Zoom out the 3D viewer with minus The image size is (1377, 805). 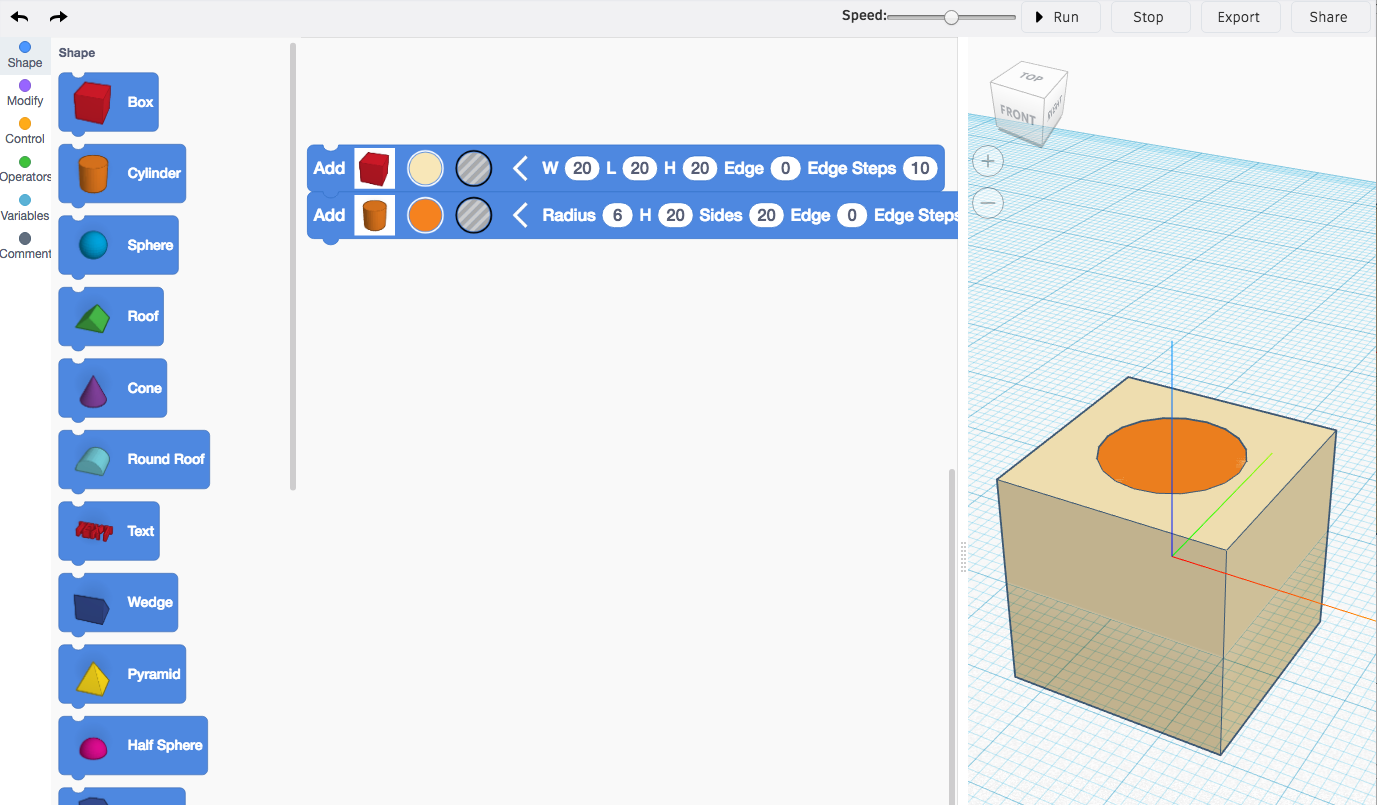[988, 203]
